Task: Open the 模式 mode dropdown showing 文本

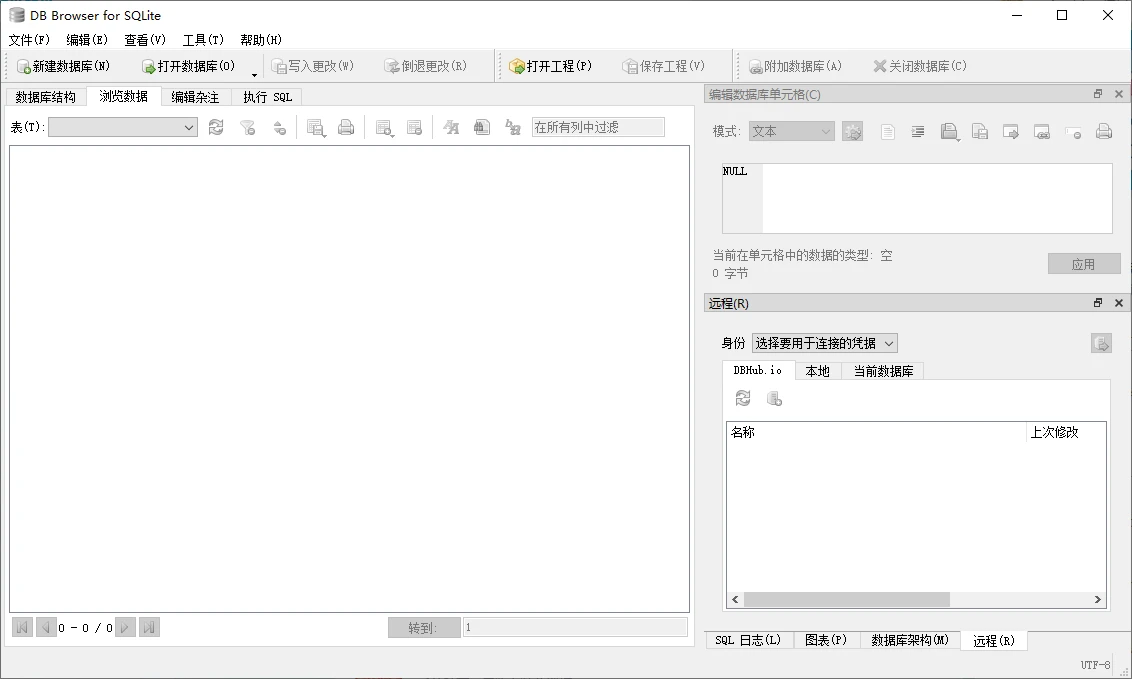Action: click(791, 131)
